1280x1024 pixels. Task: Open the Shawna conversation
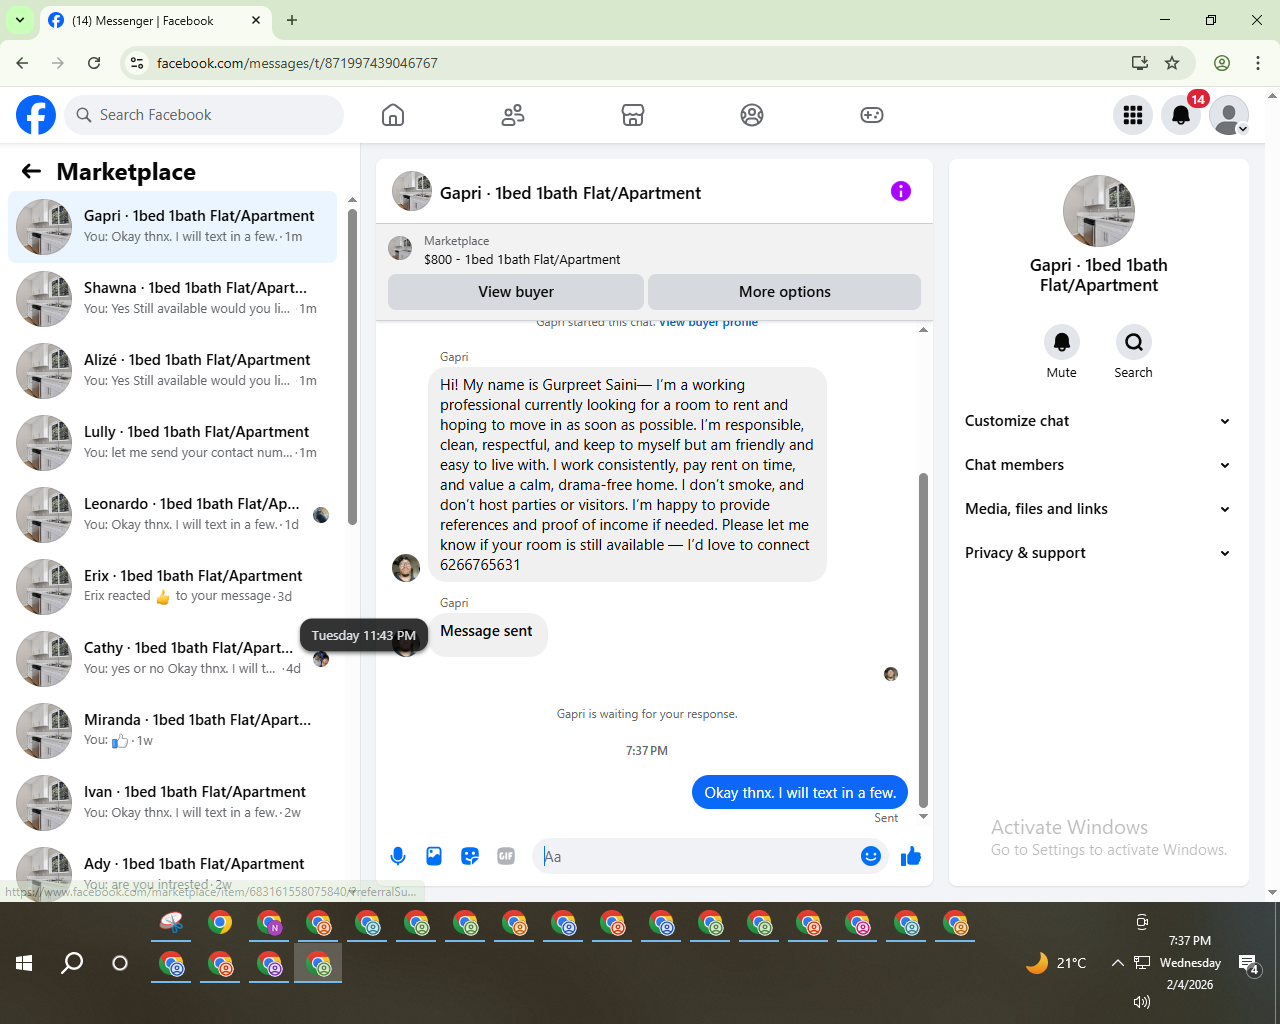pos(172,298)
